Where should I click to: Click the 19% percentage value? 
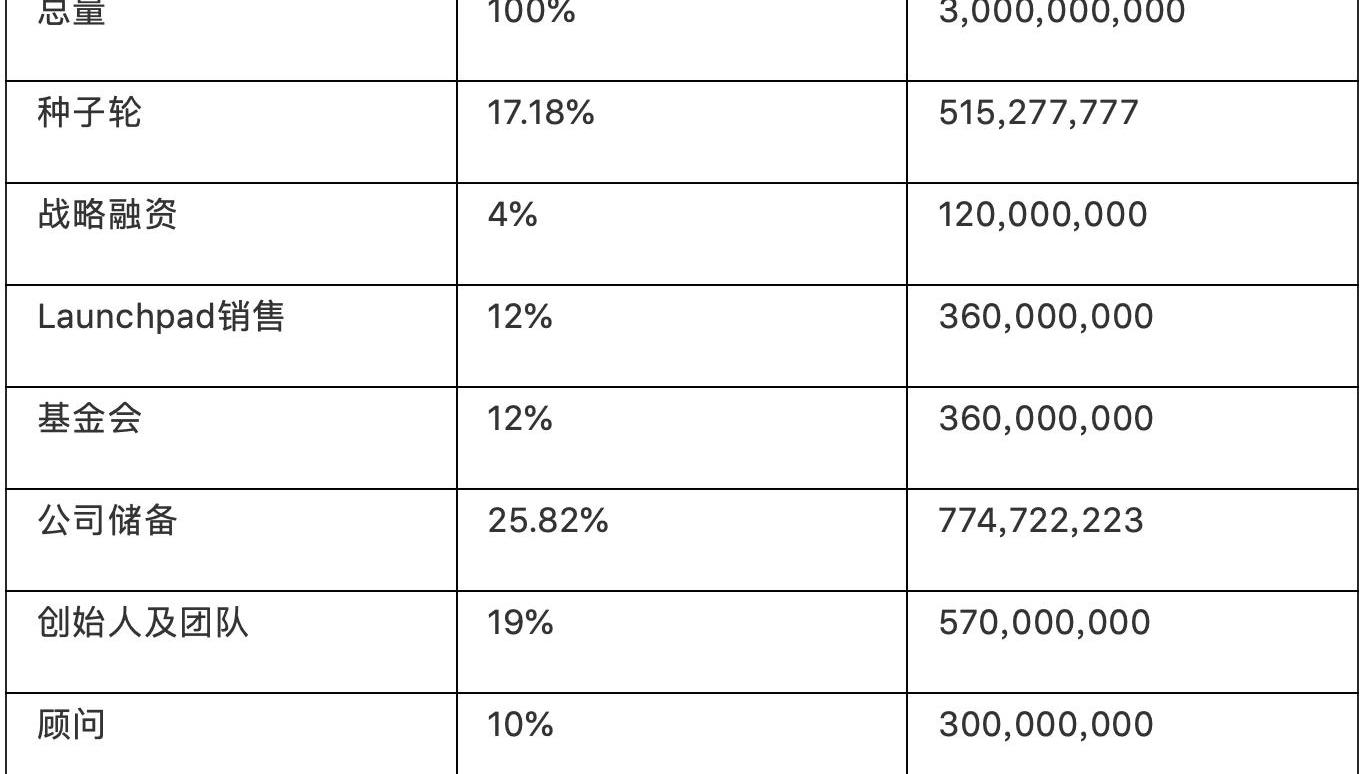pos(520,623)
